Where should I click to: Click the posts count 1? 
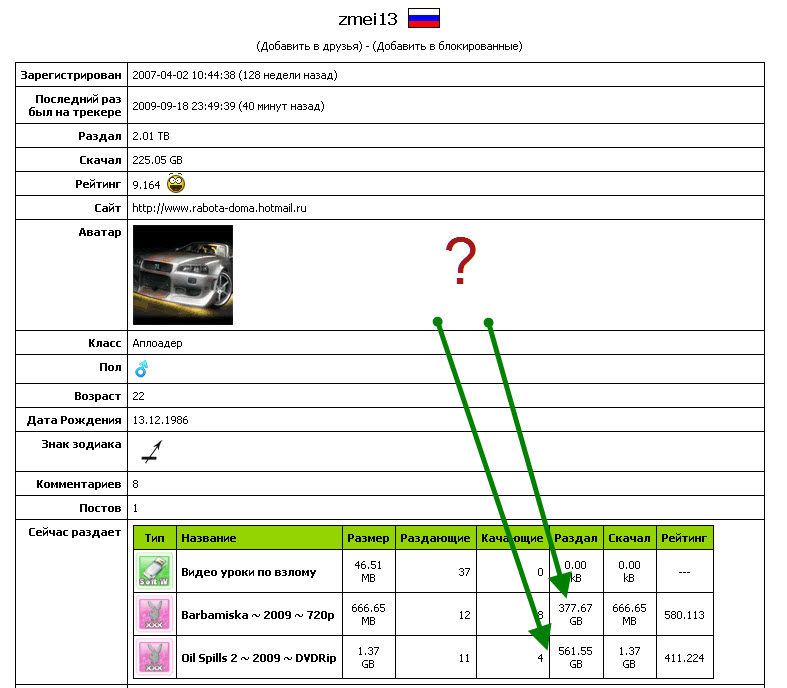pyautogui.click(x=135, y=508)
